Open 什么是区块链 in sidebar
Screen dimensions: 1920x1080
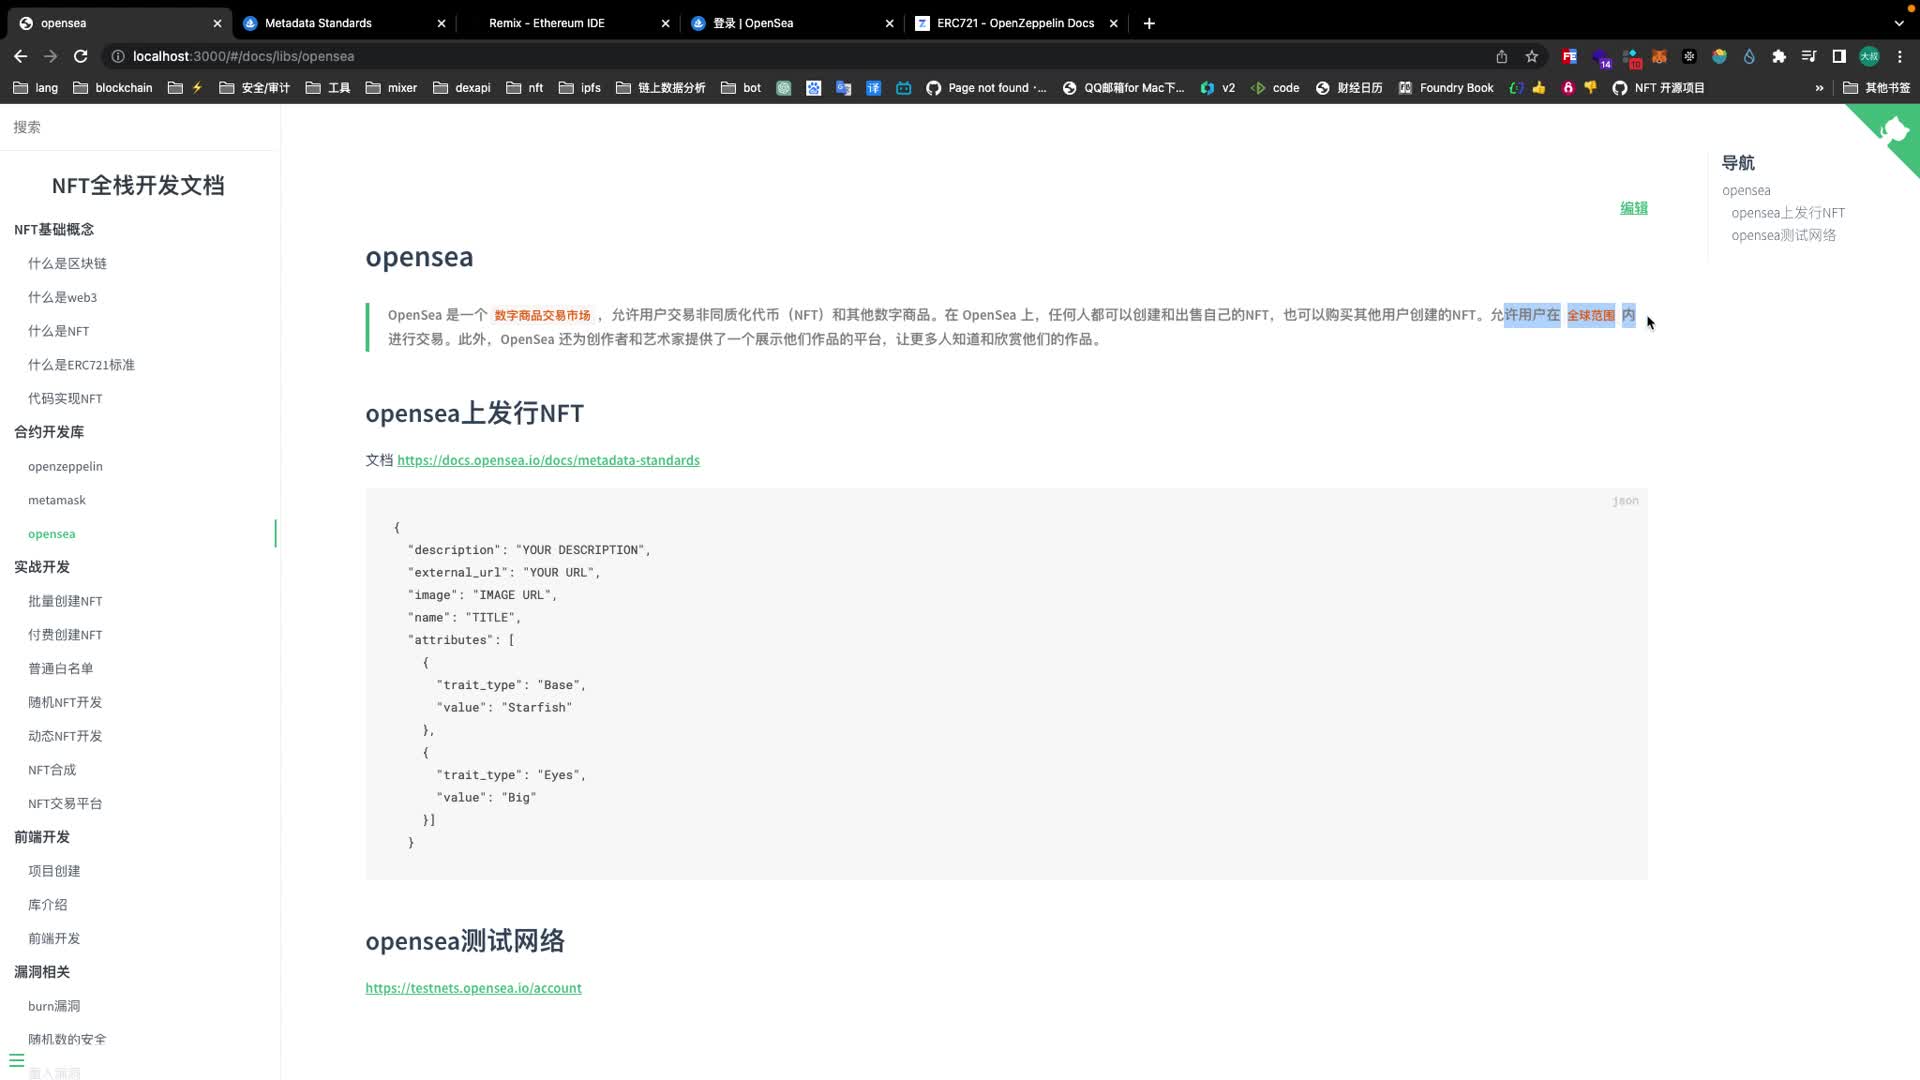[x=67, y=264]
